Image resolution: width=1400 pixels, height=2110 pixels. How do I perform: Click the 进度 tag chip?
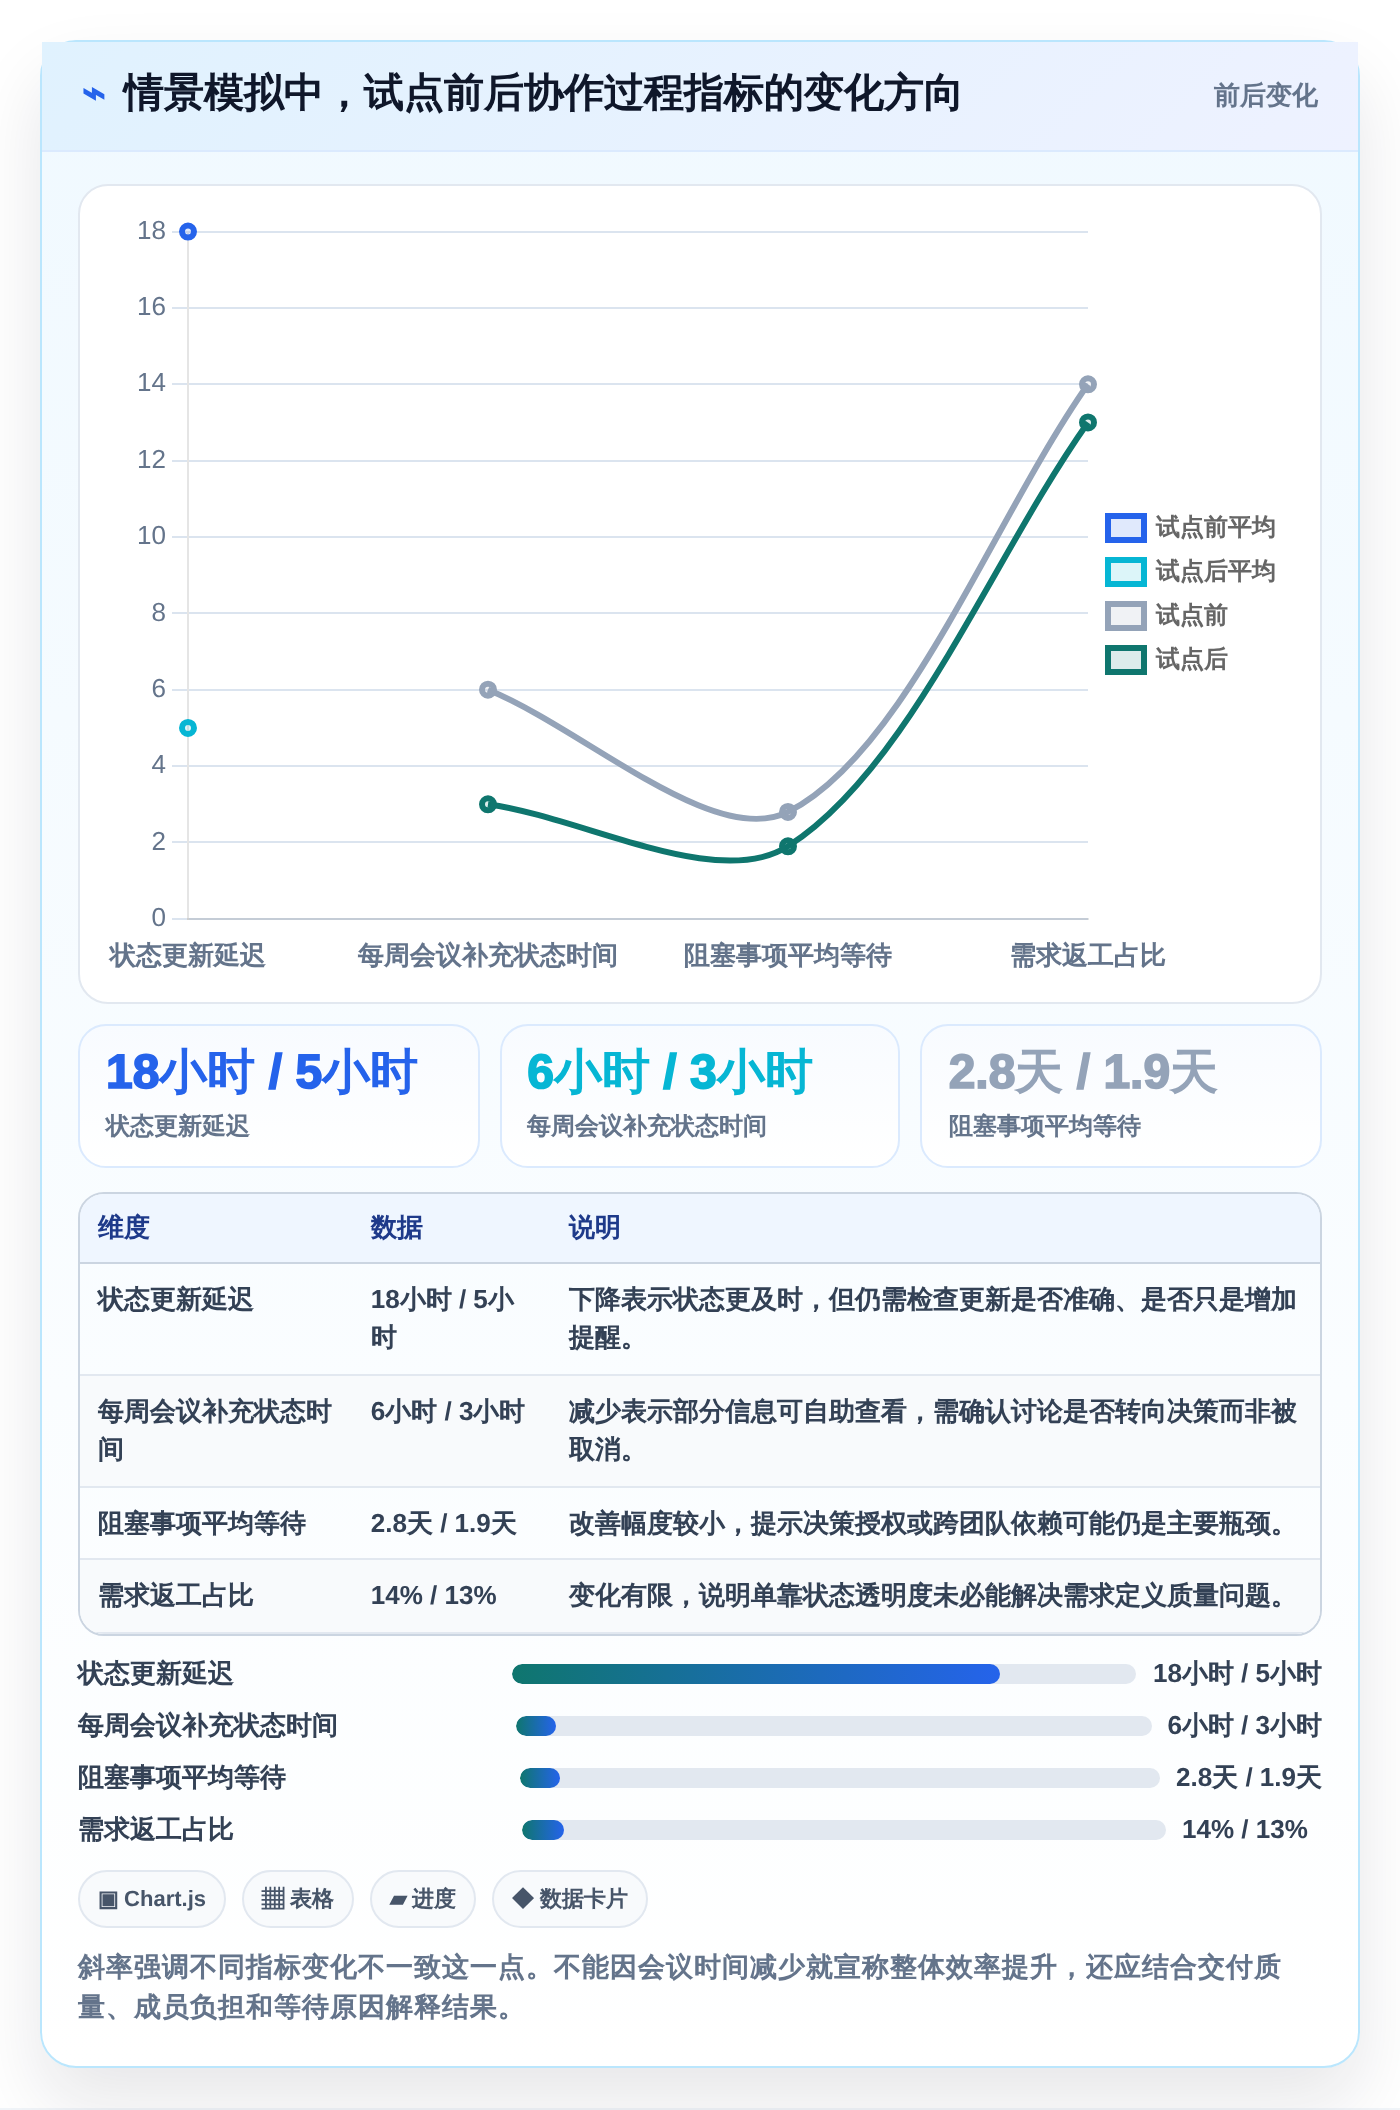(423, 1899)
